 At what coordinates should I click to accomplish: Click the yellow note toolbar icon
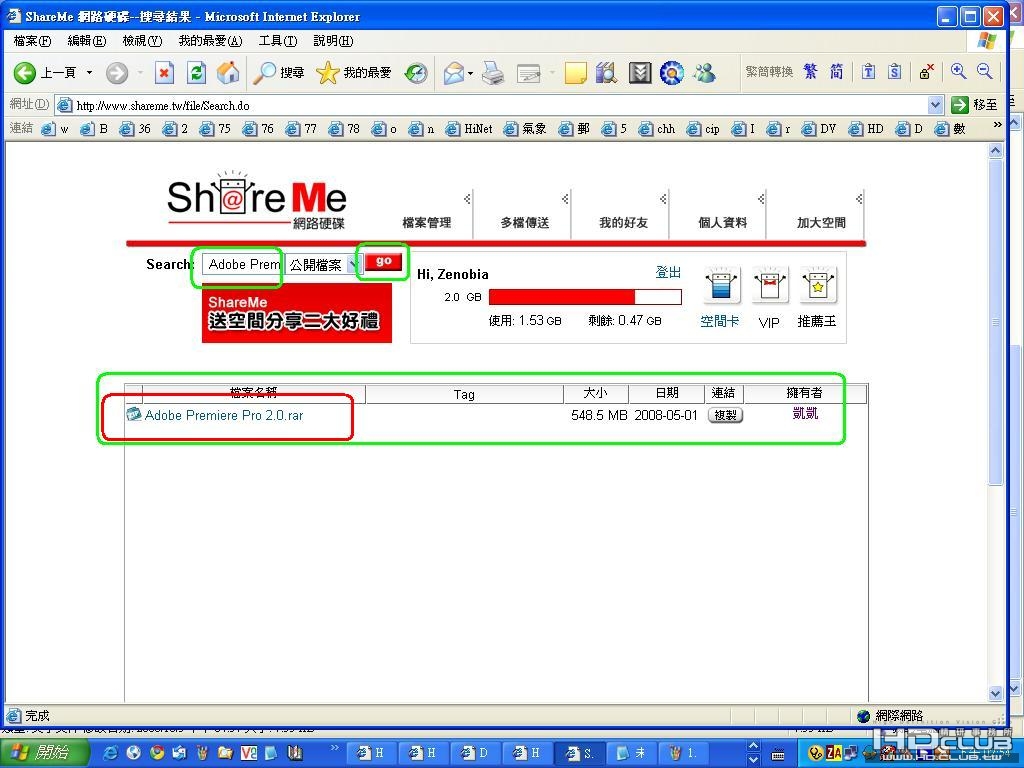(x=575, y=72)
